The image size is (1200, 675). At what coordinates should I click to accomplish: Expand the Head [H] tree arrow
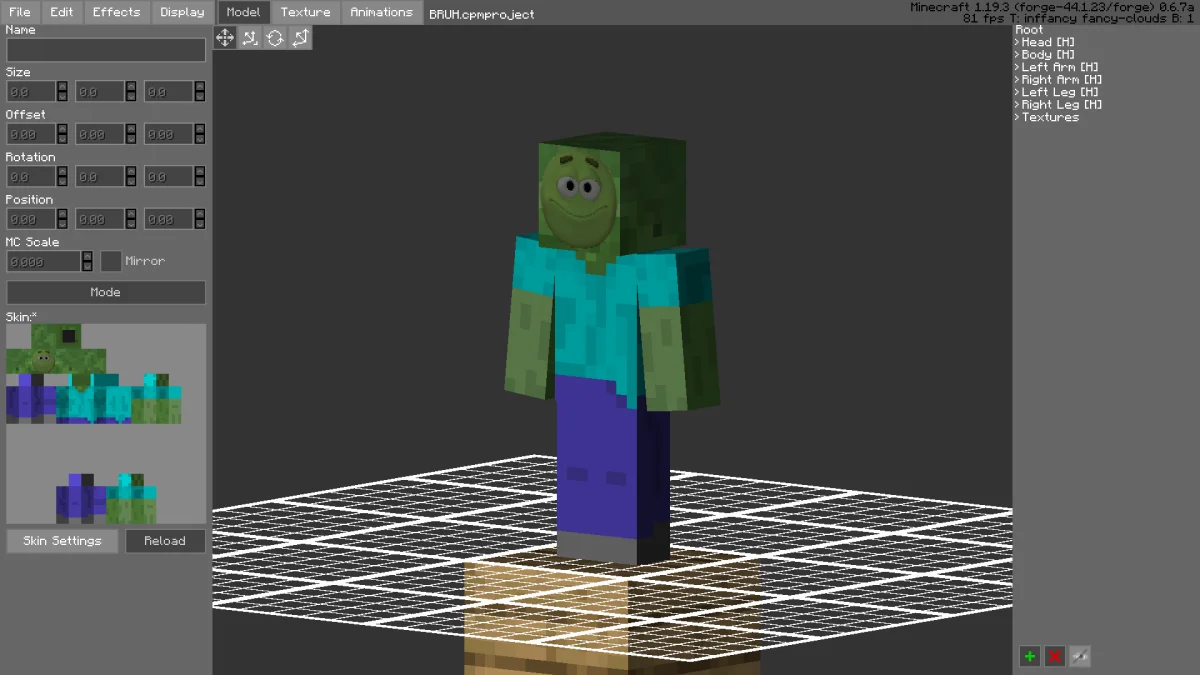(x=1017, y=43)
